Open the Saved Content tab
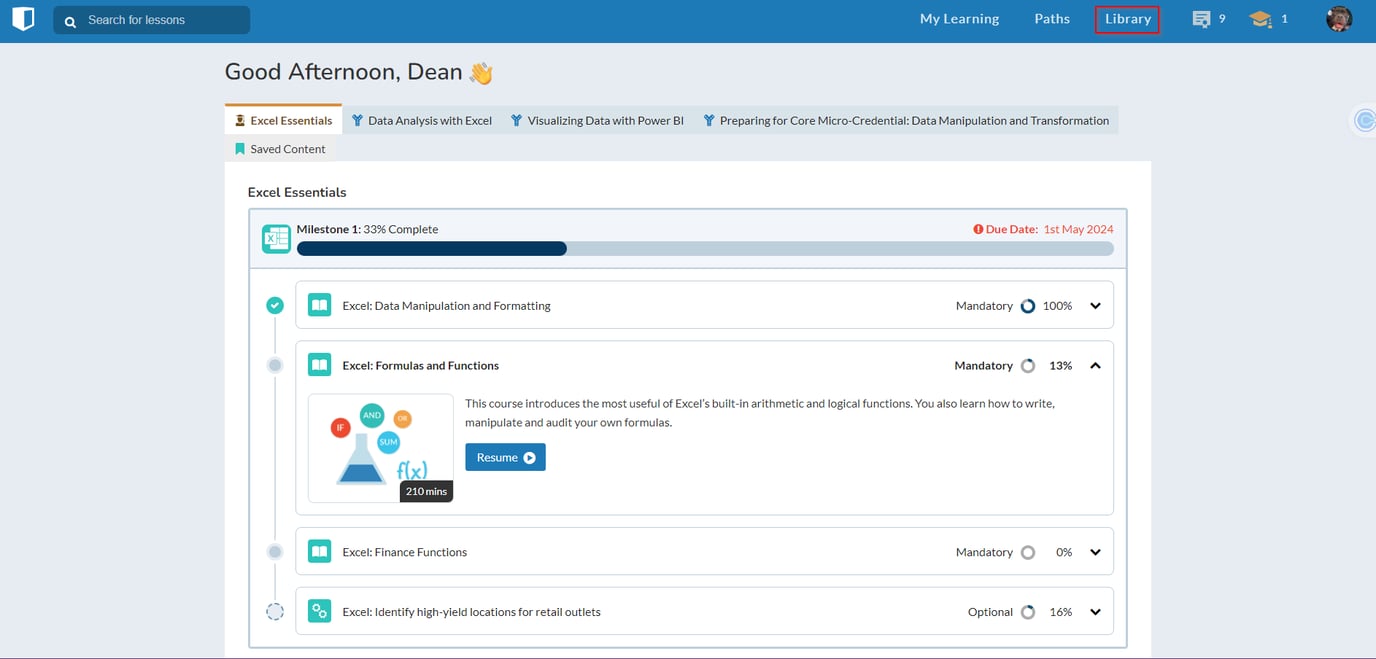The width and height of the screenshot is (1376, 659). pos(280,149)
